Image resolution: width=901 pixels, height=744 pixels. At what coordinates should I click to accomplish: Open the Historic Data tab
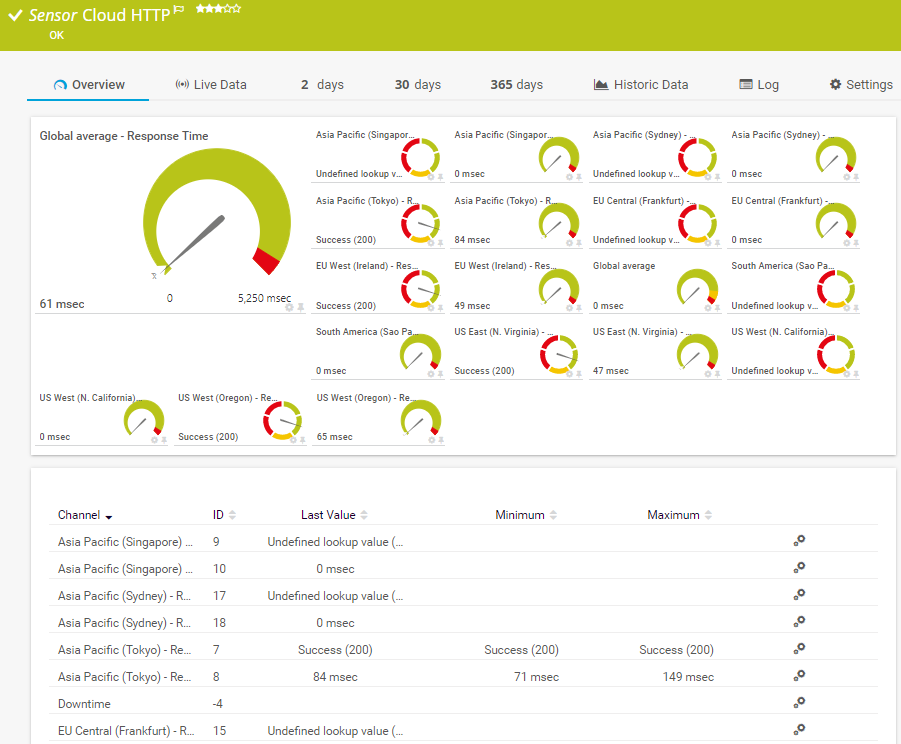click(x=640, y=85)
